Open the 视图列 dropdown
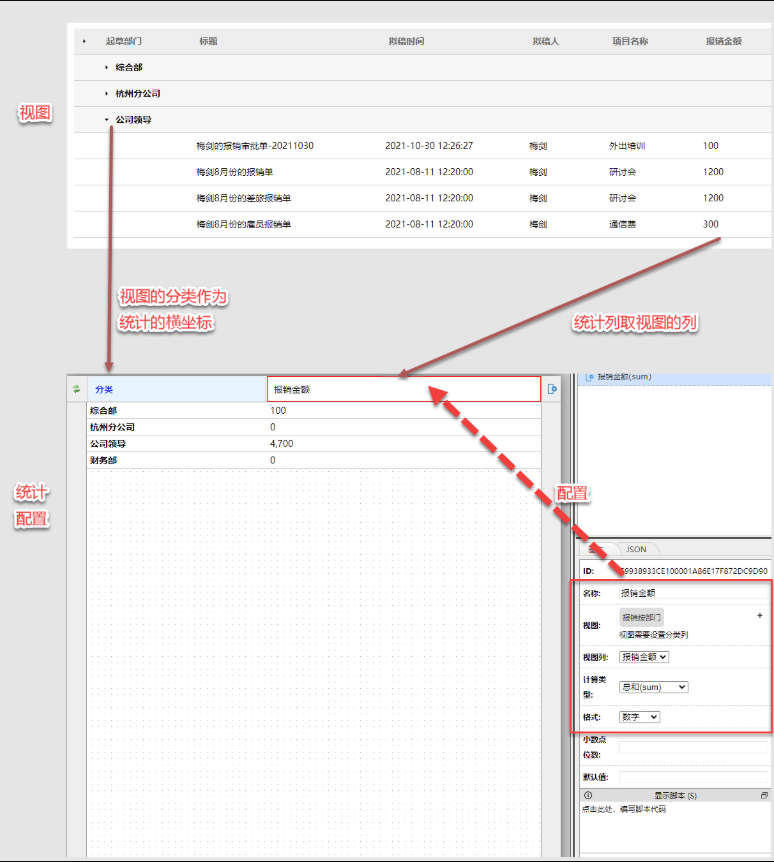Image resolution: width=774 pixels, height=862 pixels. 644,657
